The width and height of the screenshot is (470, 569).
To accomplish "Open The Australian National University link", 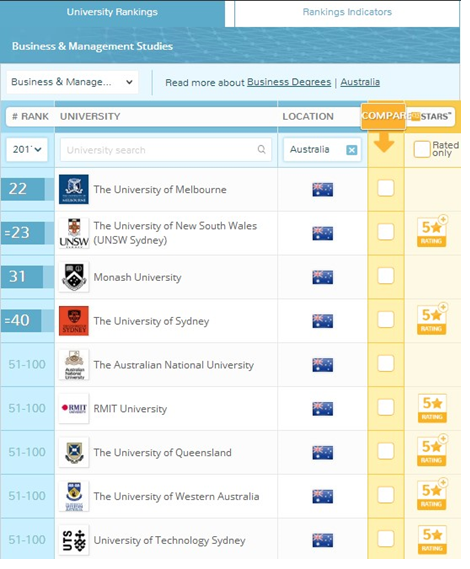I will (x=173, y=365).
